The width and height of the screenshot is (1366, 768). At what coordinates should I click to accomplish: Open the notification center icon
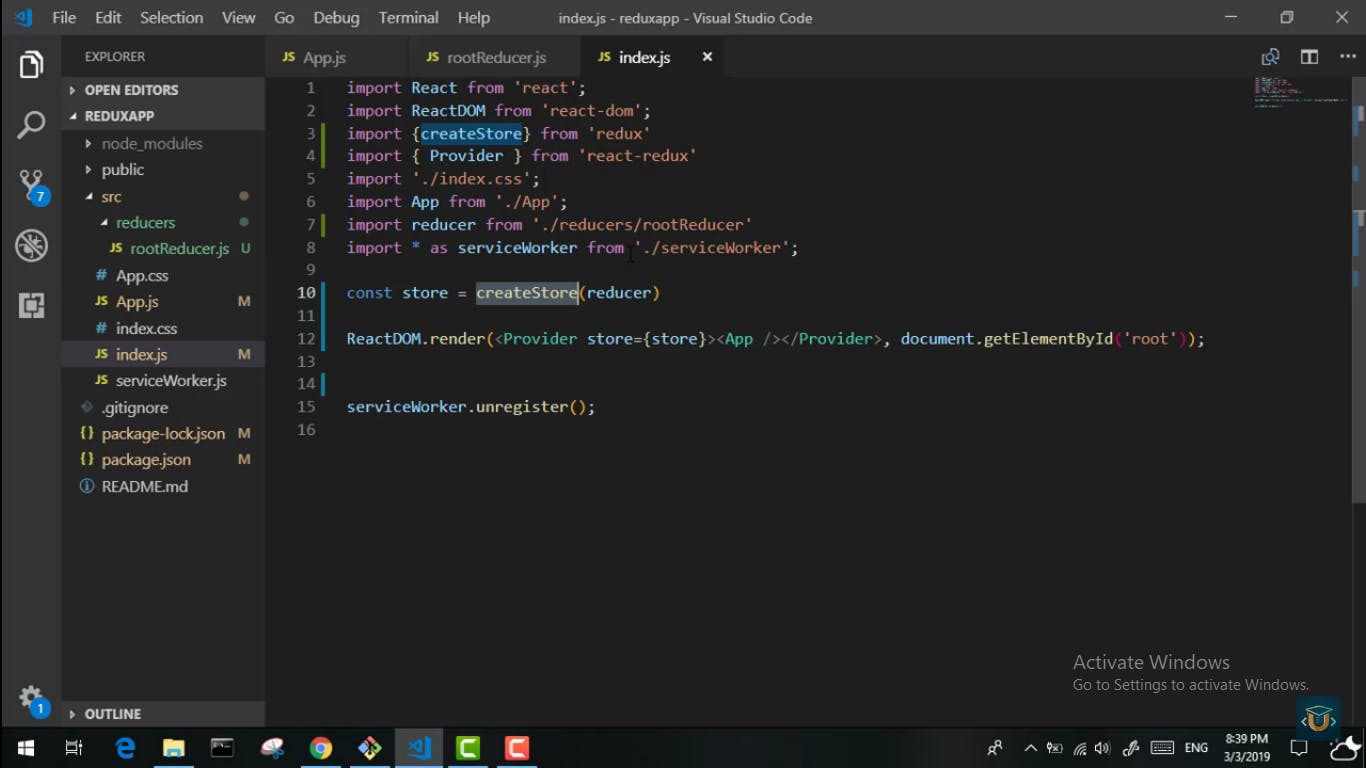coord(1299,748)
